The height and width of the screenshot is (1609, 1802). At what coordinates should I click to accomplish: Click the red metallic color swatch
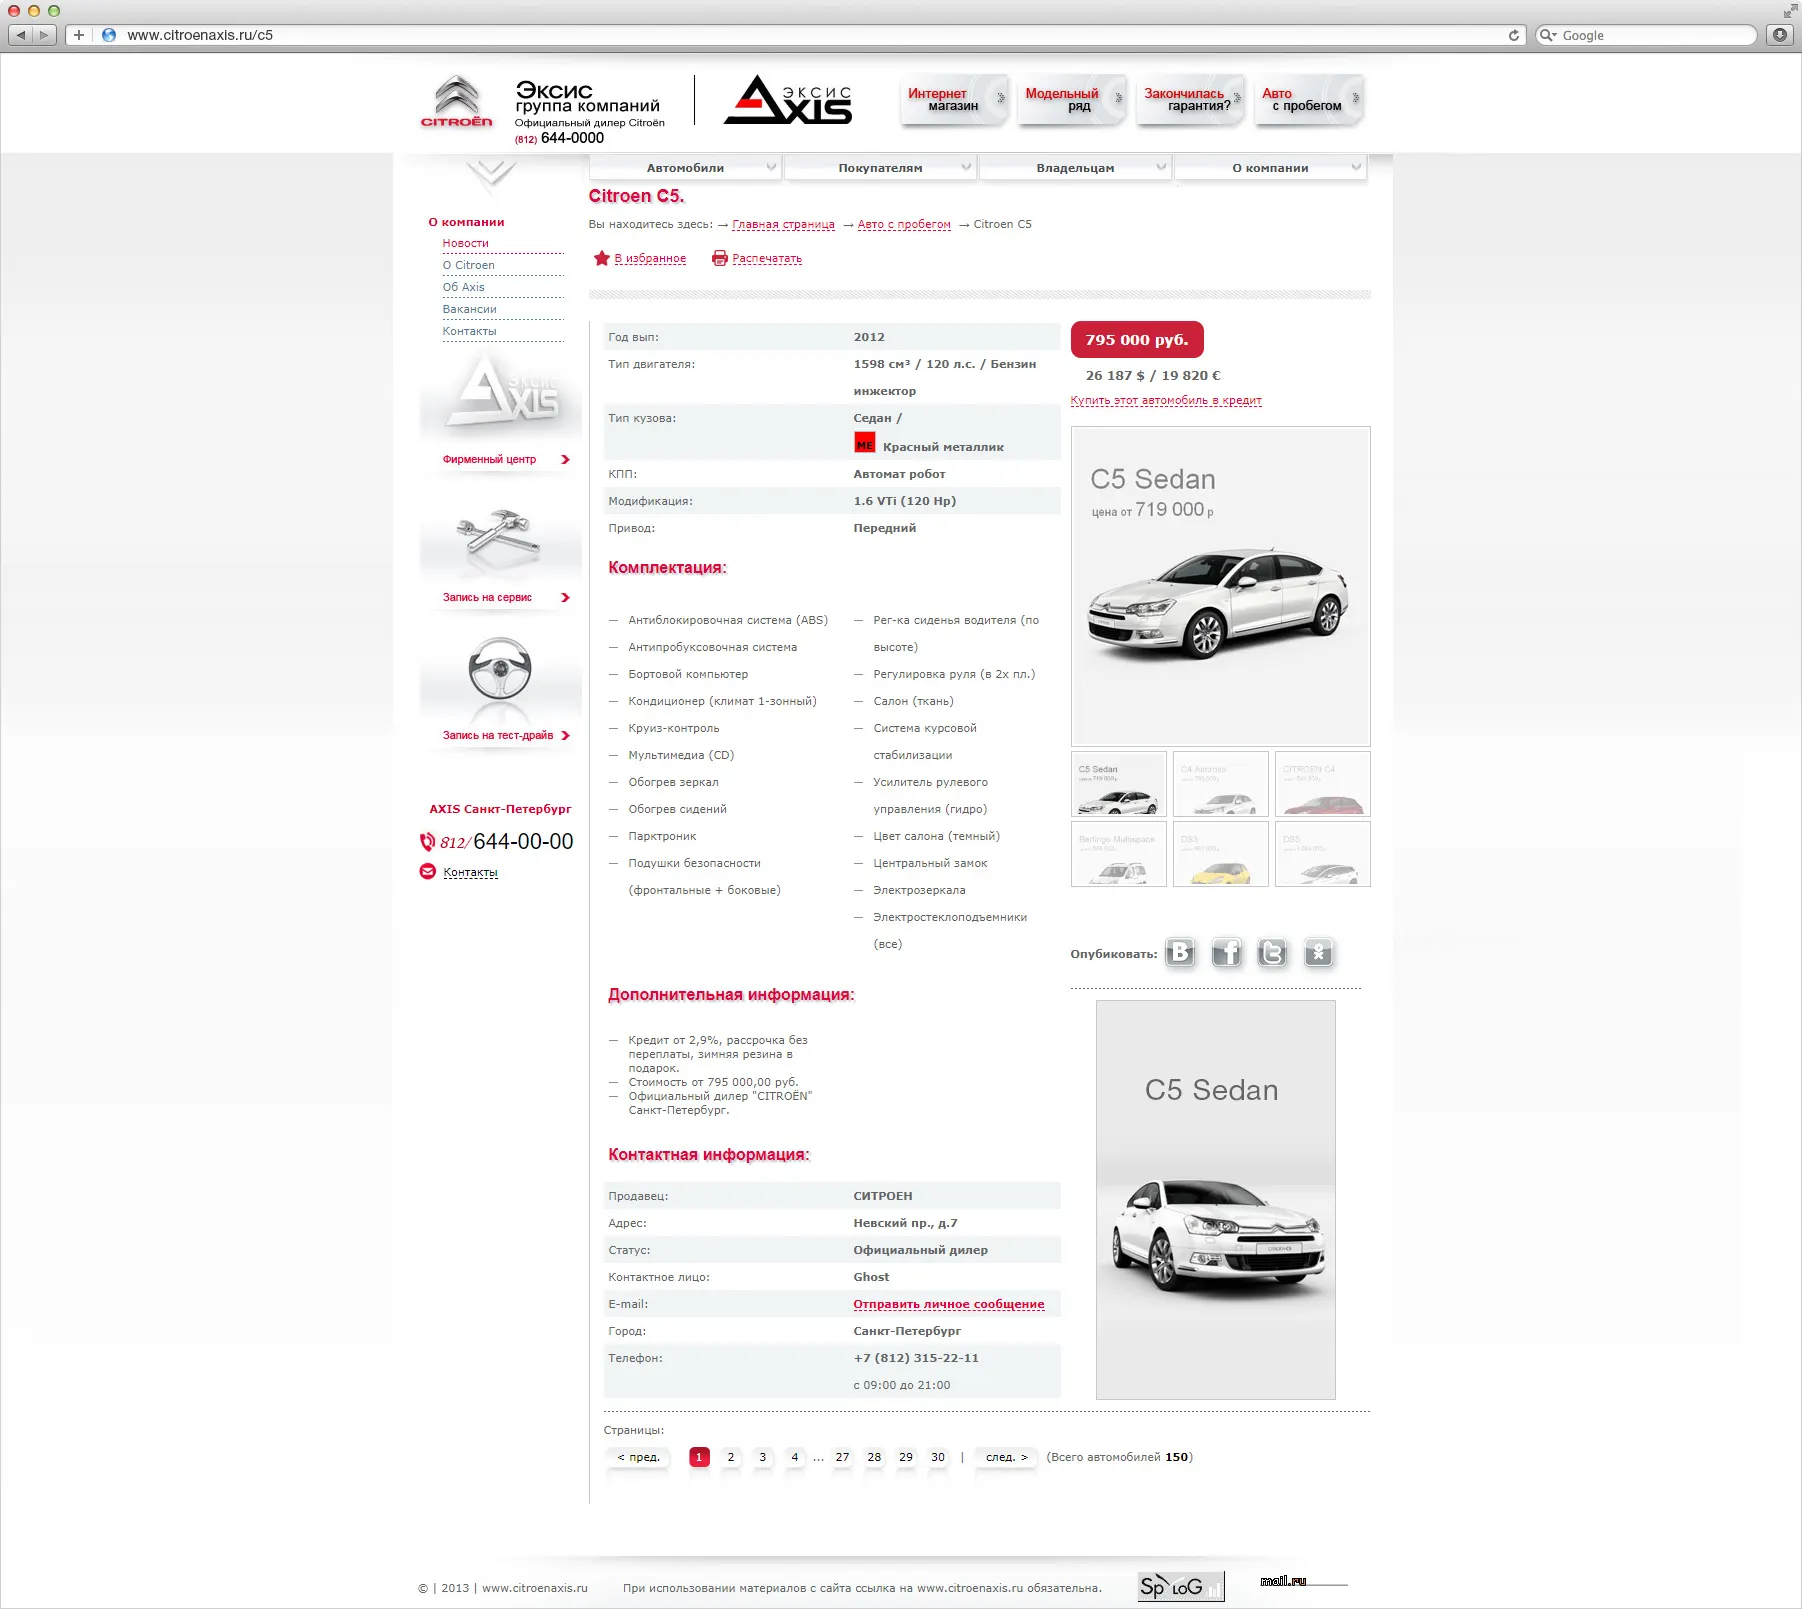pyautogui.click(x=865, y=443)
